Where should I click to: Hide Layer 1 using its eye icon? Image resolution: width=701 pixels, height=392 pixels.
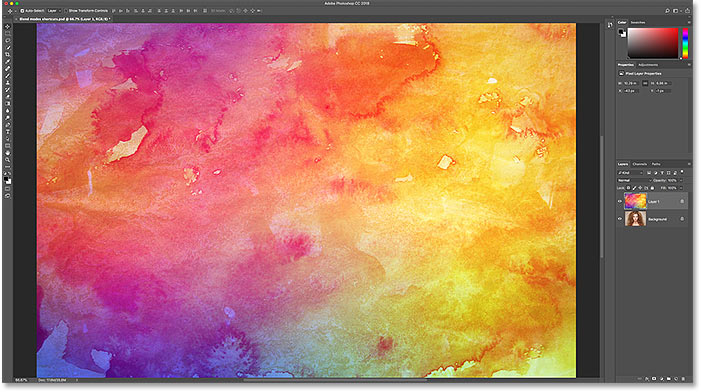[x=620, y=202]
